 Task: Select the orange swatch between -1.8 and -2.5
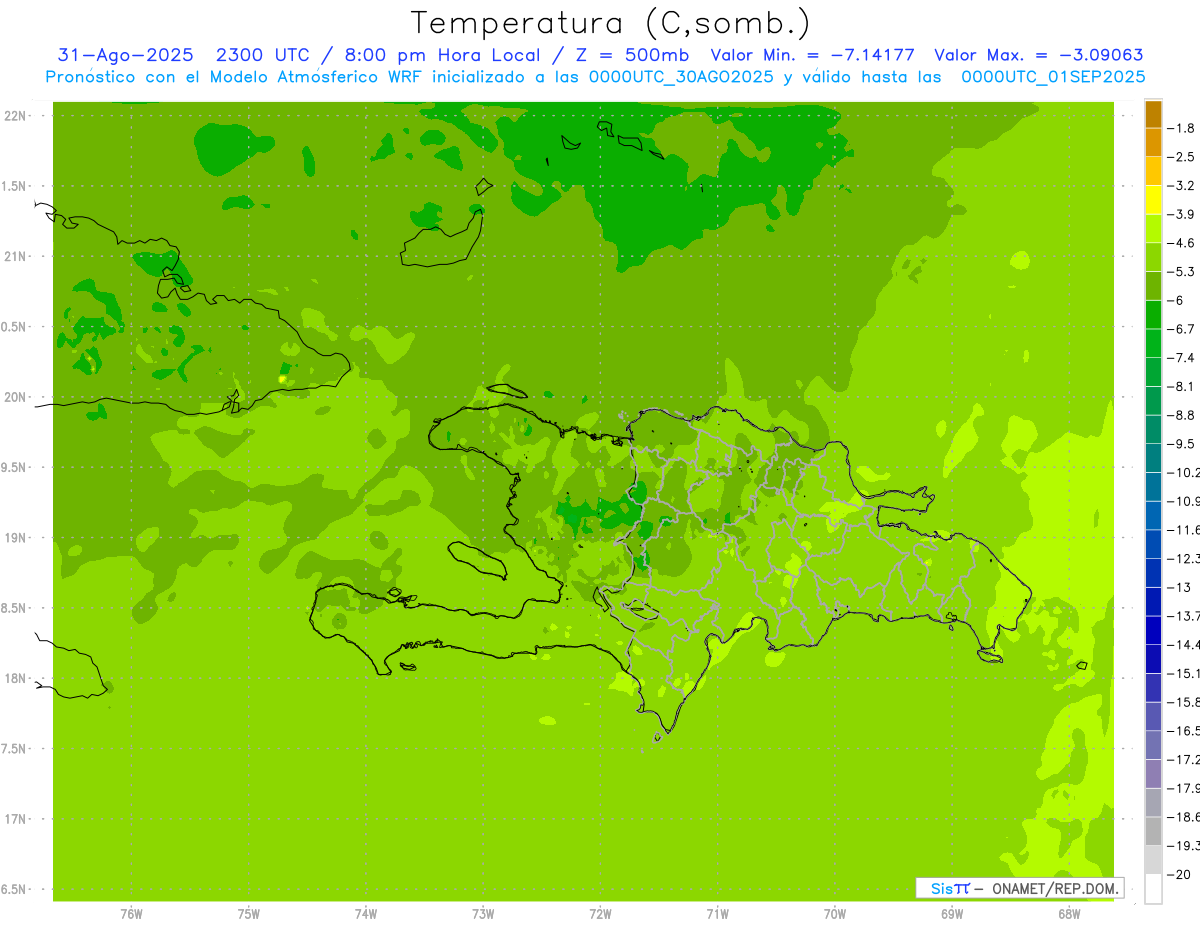[x=1153, y=143]
